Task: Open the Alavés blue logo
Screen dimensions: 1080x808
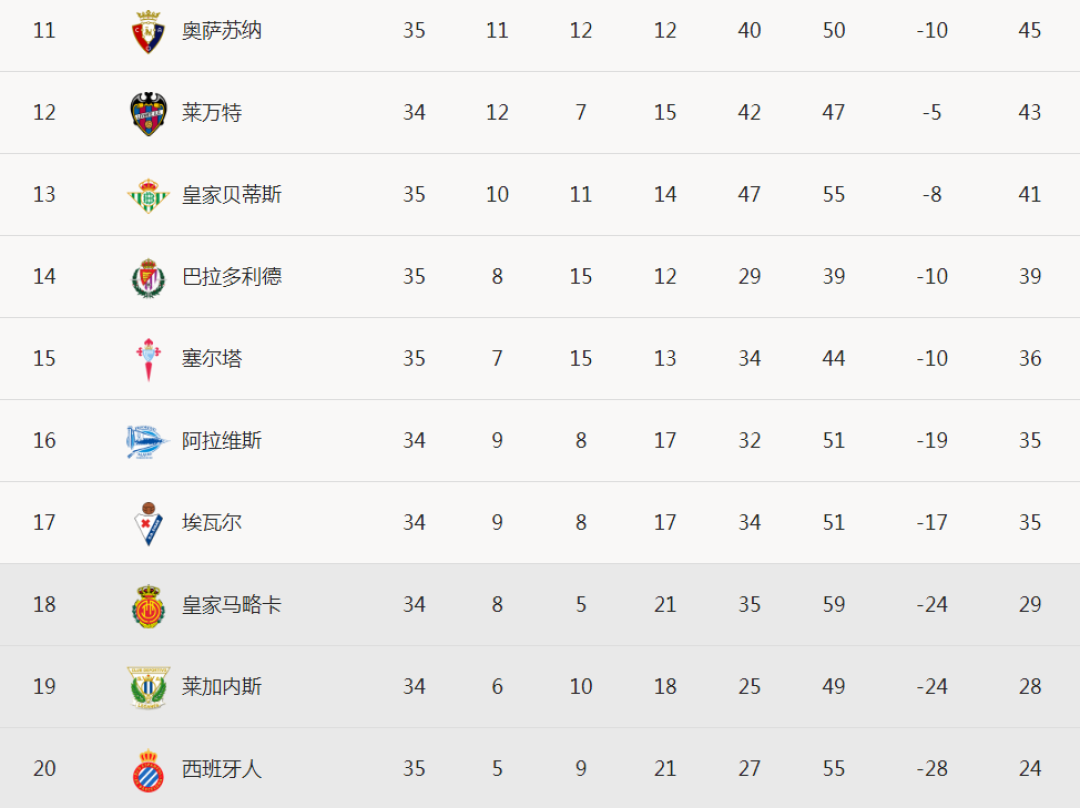Action: (x=148, y=441)
